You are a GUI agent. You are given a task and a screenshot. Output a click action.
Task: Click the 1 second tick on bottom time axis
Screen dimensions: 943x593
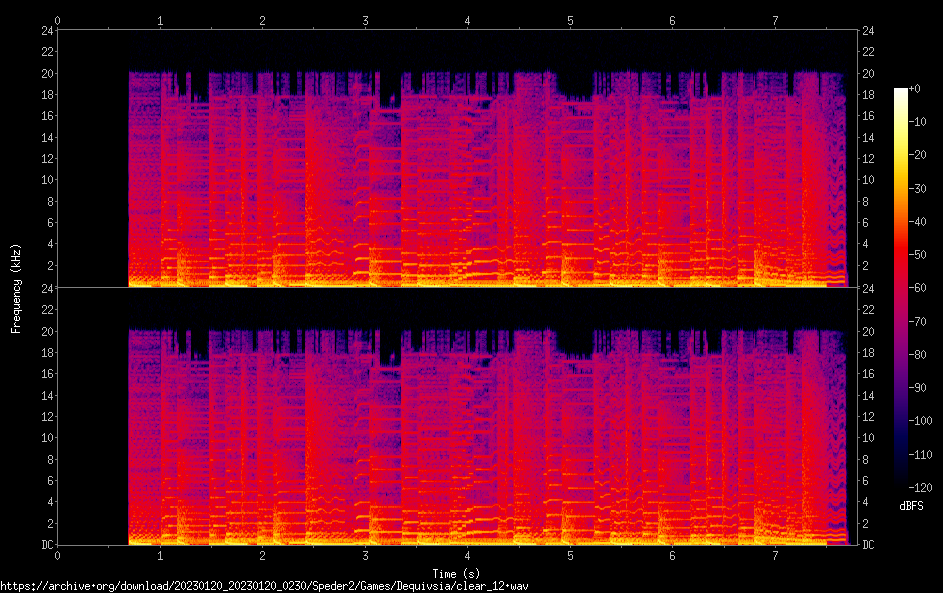[160, 555]
